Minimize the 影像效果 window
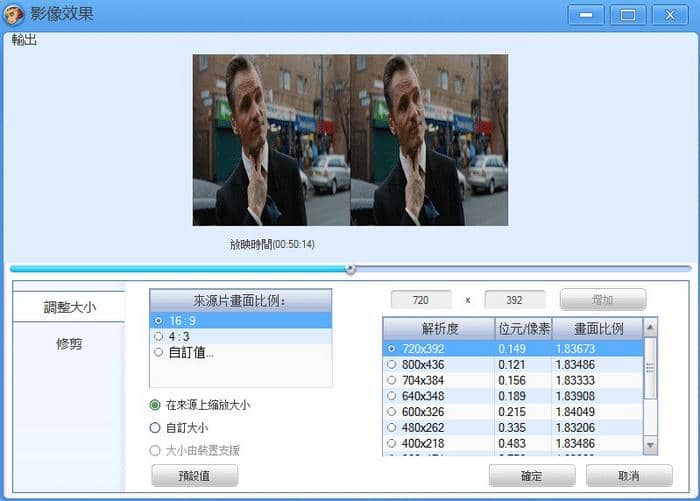The height and width of the screenshot is (501, 700). 586,15
